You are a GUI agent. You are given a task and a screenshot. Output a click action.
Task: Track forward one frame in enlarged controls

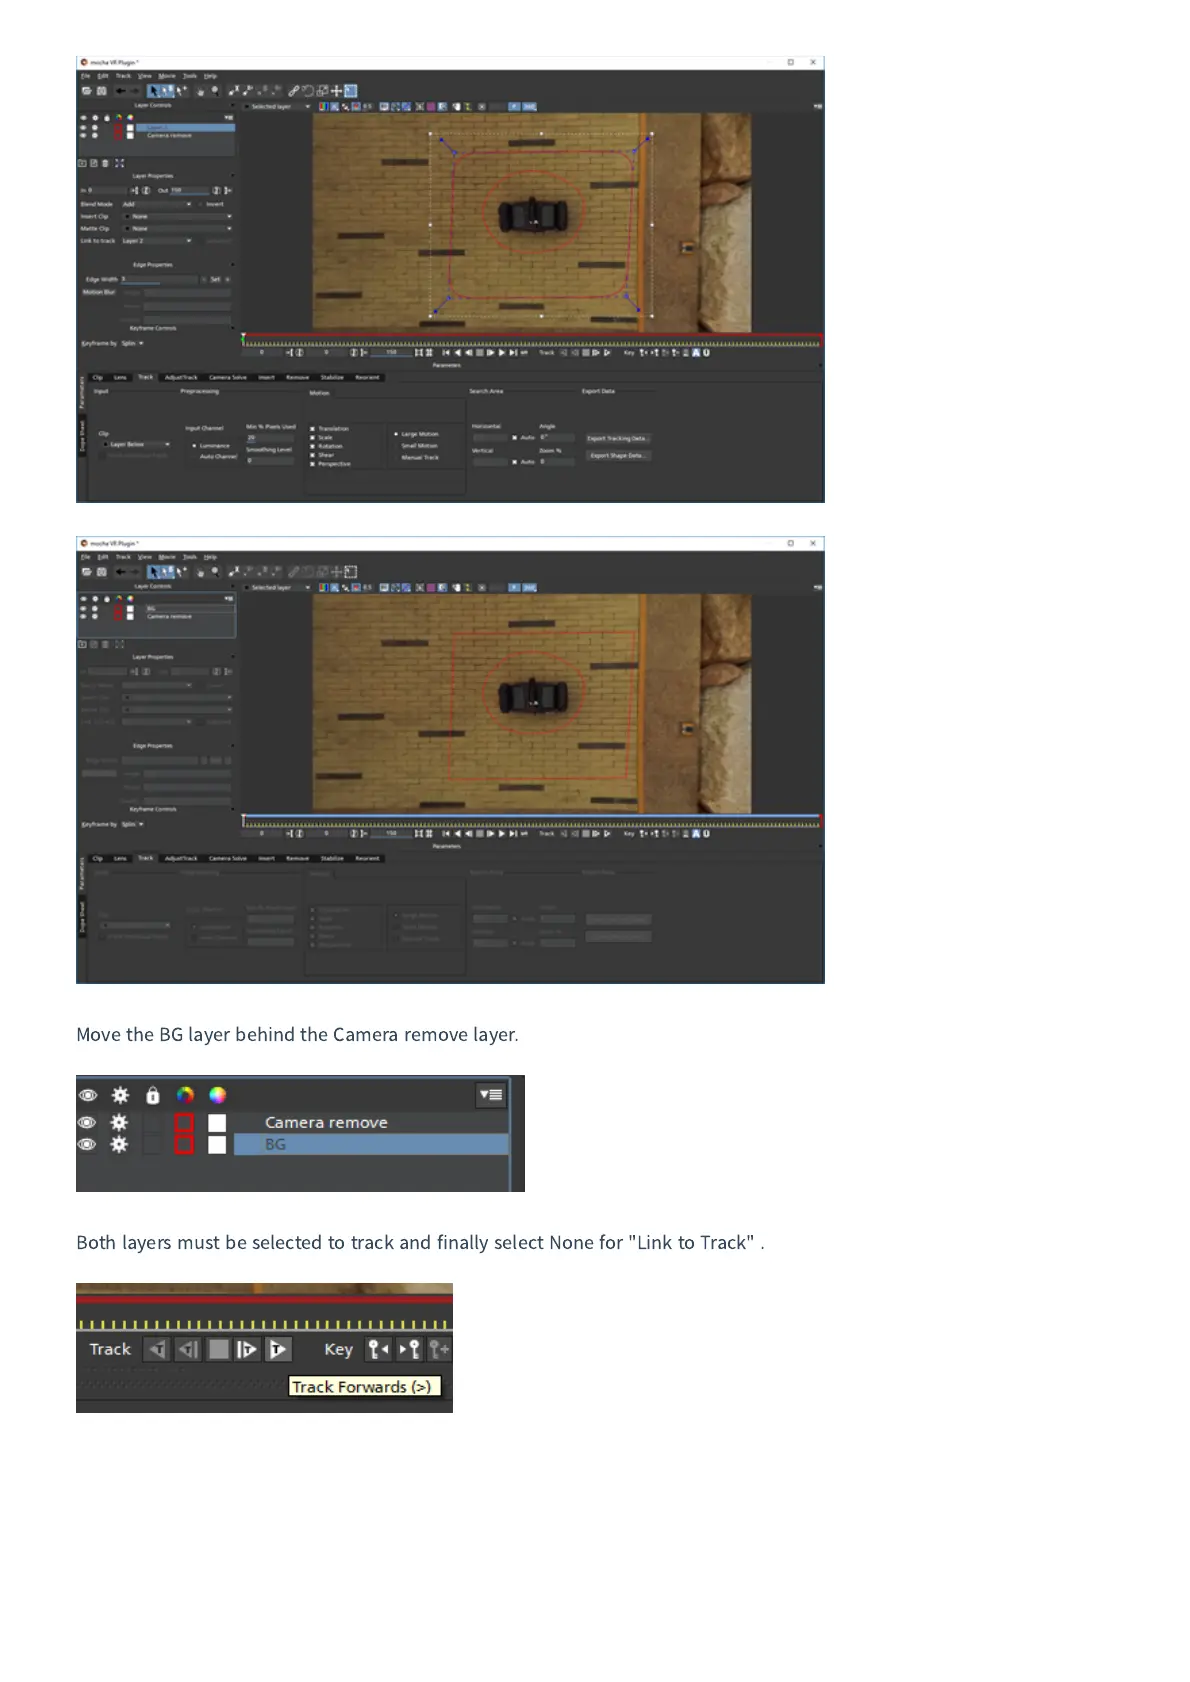click(247, 1349)
